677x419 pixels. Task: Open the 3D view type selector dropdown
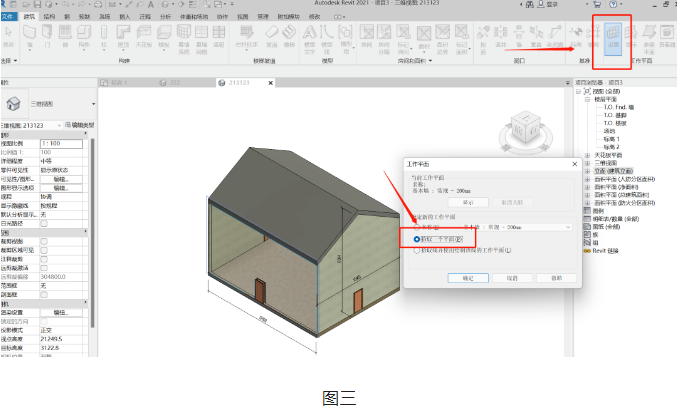(x=93, y=104)
